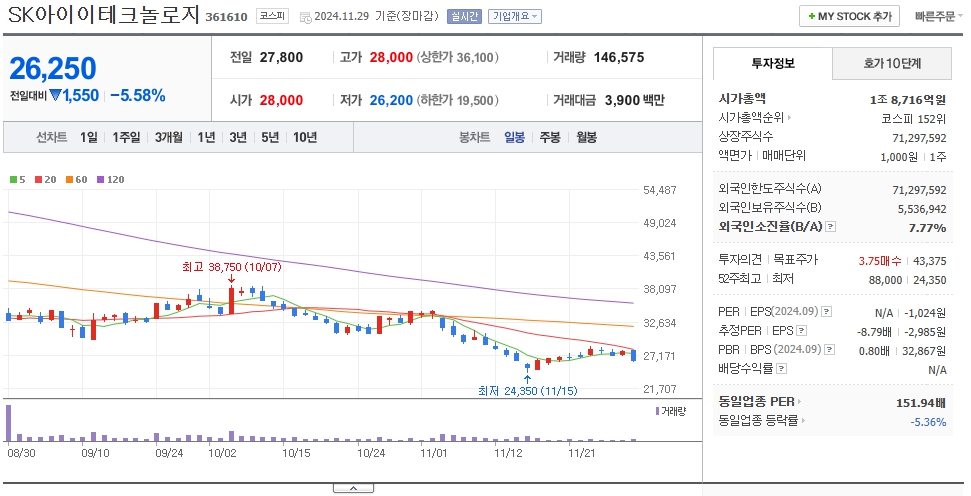
Task: Open help icon next to 배당수익률
Action: tap(782, 369)
